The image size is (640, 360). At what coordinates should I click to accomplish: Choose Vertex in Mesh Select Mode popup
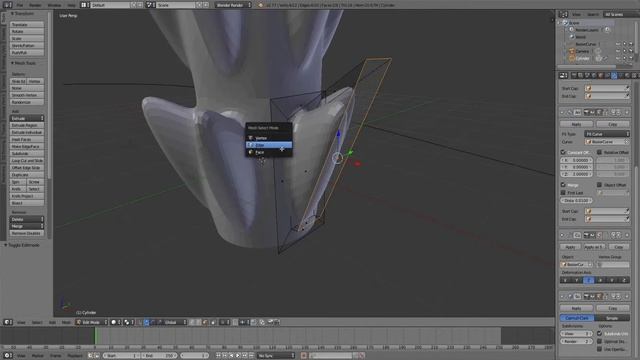click(x=269, y=138)
